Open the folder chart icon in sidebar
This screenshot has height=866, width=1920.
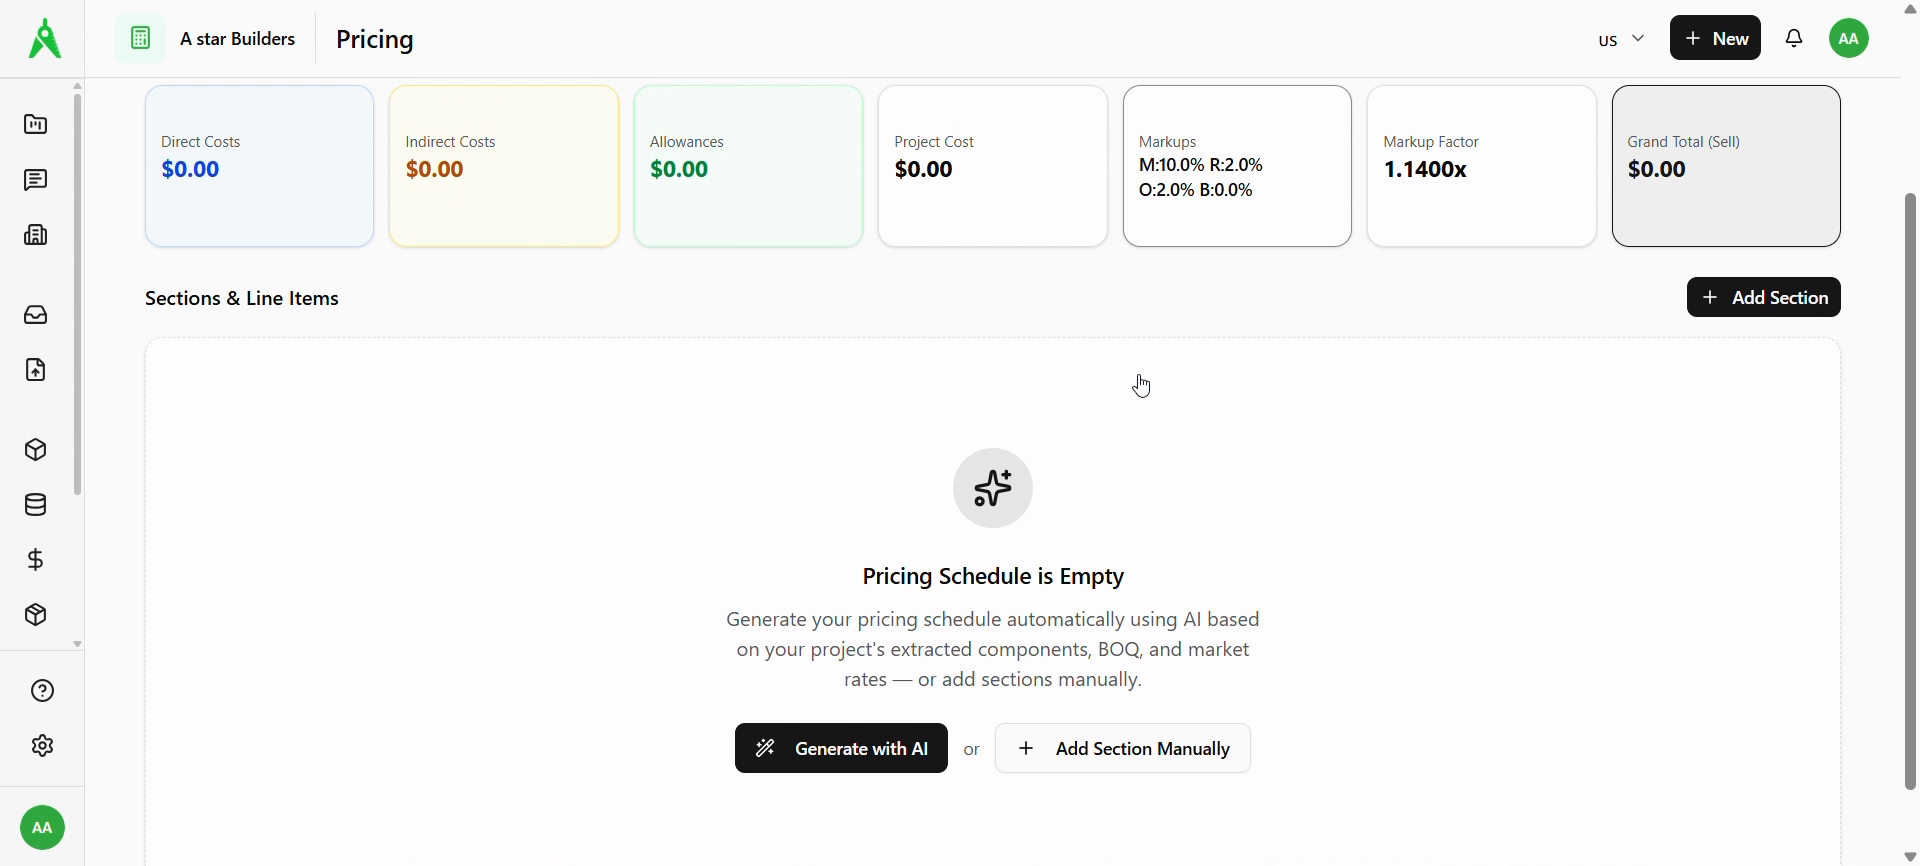(36, 125)
